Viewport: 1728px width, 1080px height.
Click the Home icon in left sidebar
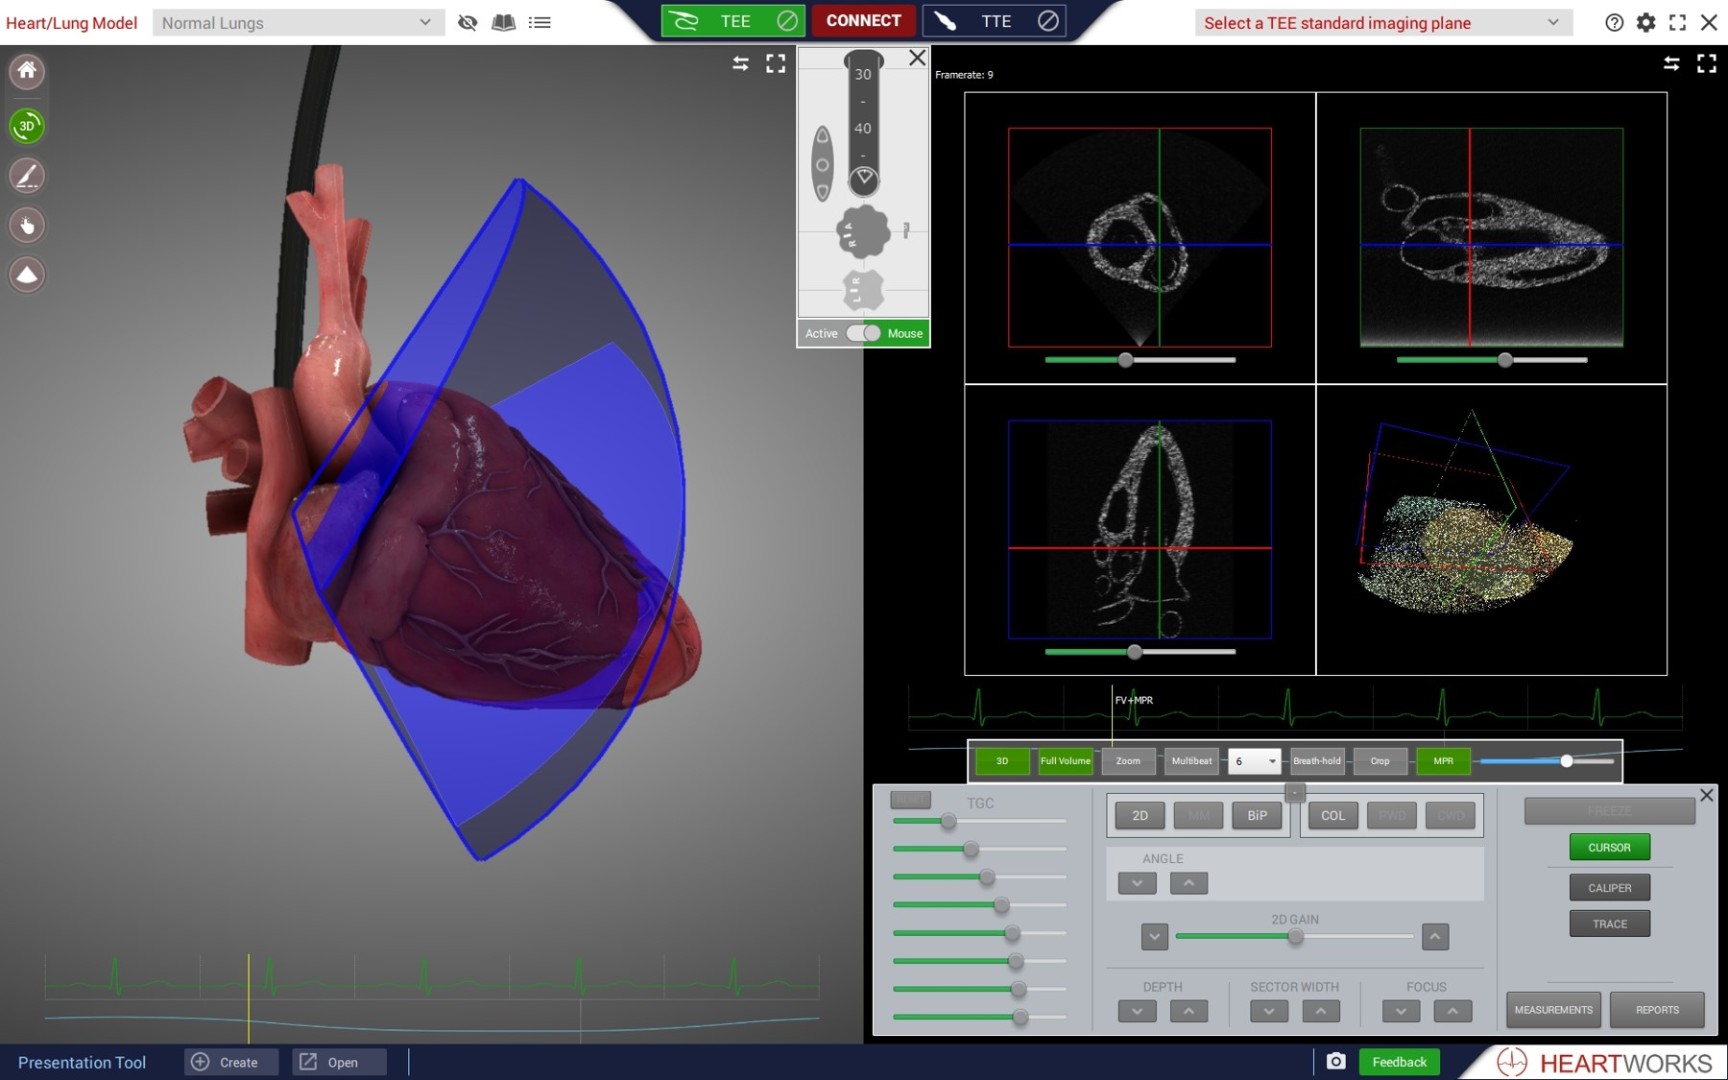27,71
